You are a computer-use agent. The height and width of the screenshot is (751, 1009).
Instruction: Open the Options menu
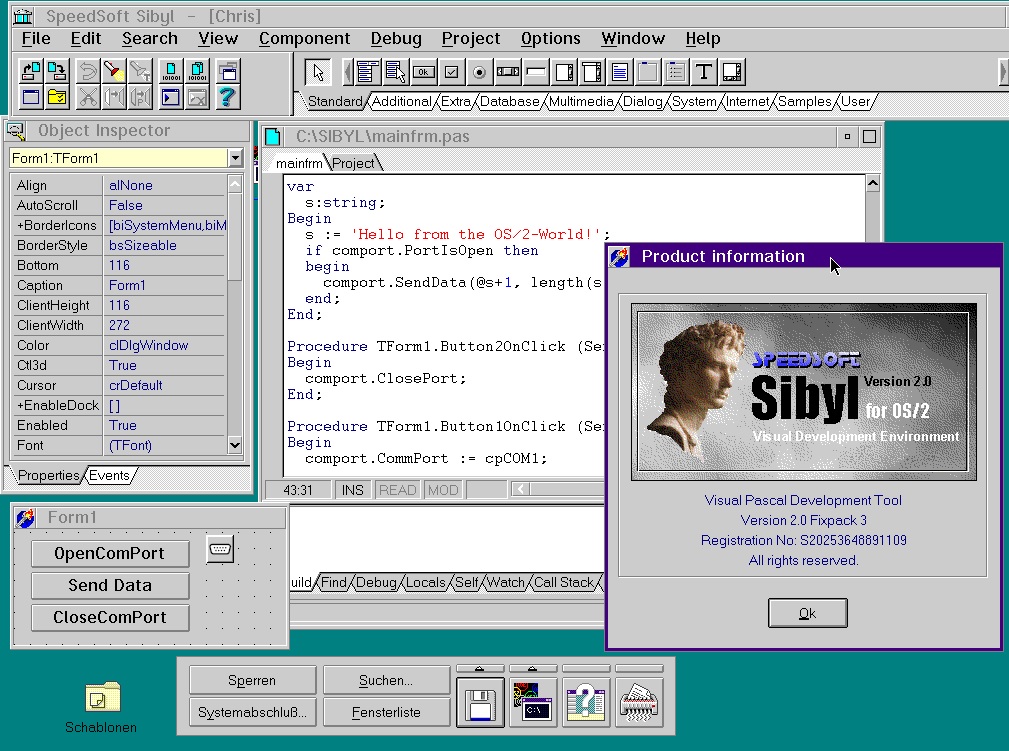point(550,39)
